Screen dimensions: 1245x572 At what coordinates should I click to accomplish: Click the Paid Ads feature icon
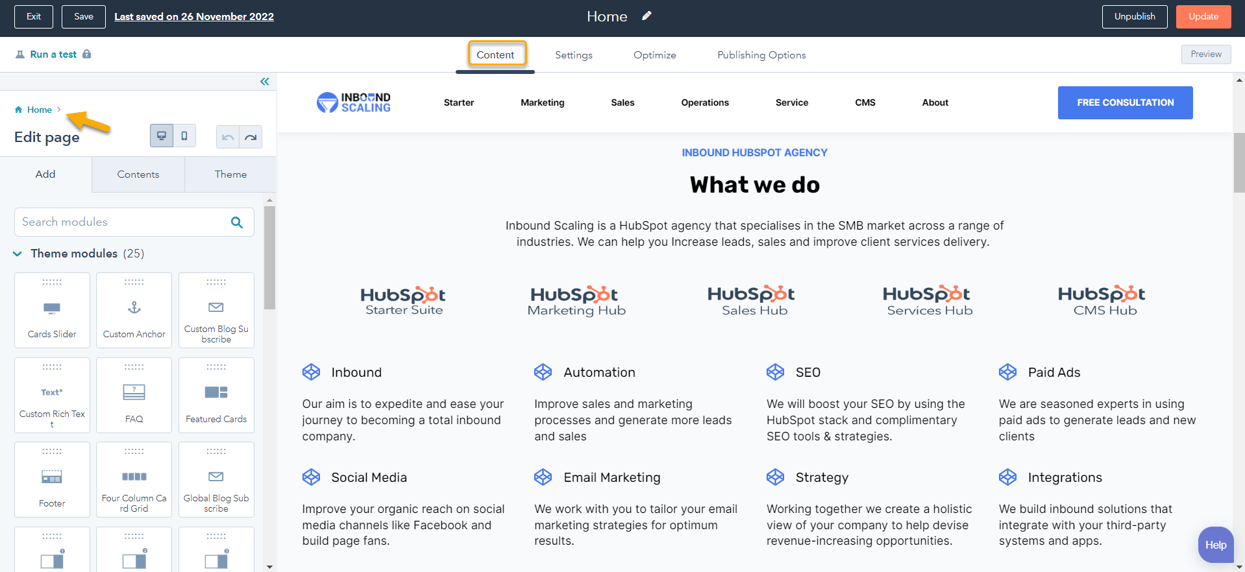(1007, 372)
